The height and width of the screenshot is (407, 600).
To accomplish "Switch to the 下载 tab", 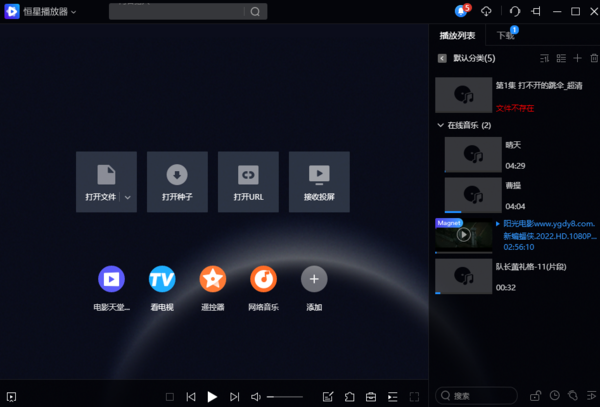I will point(506,36).
